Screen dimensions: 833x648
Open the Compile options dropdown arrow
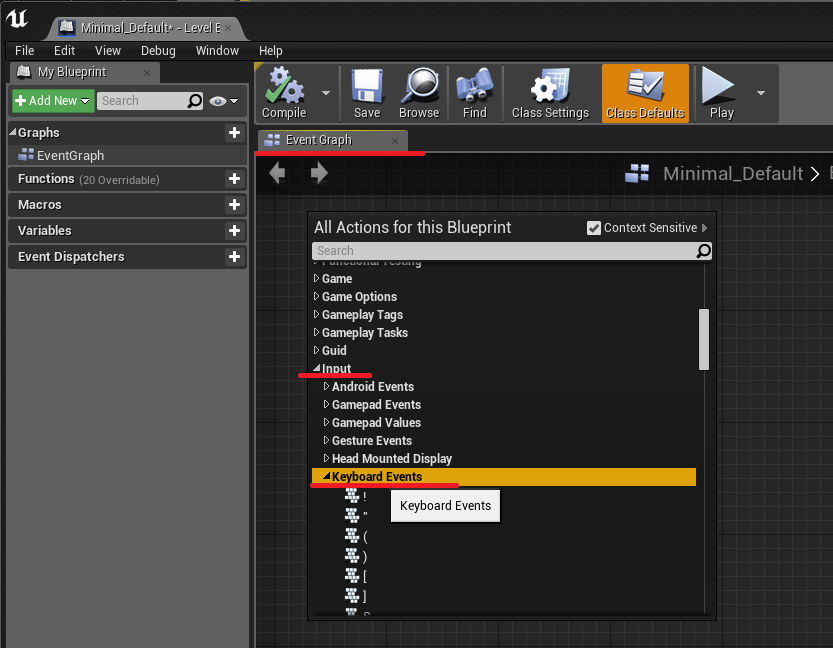pyautogui.click(x=326, y=93)
